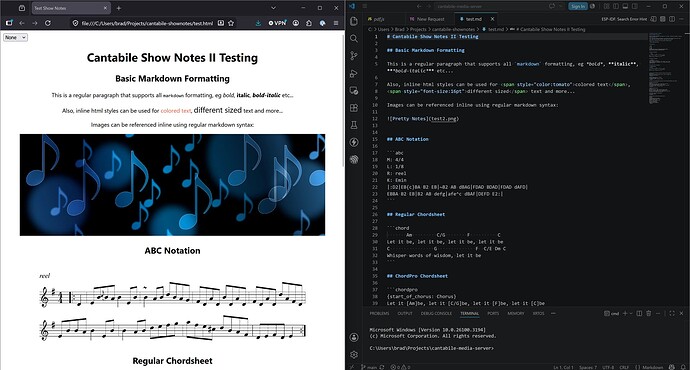Click the browser address bar URL
690x370 pixels.
pyautogui.click(x=147, y=23)
